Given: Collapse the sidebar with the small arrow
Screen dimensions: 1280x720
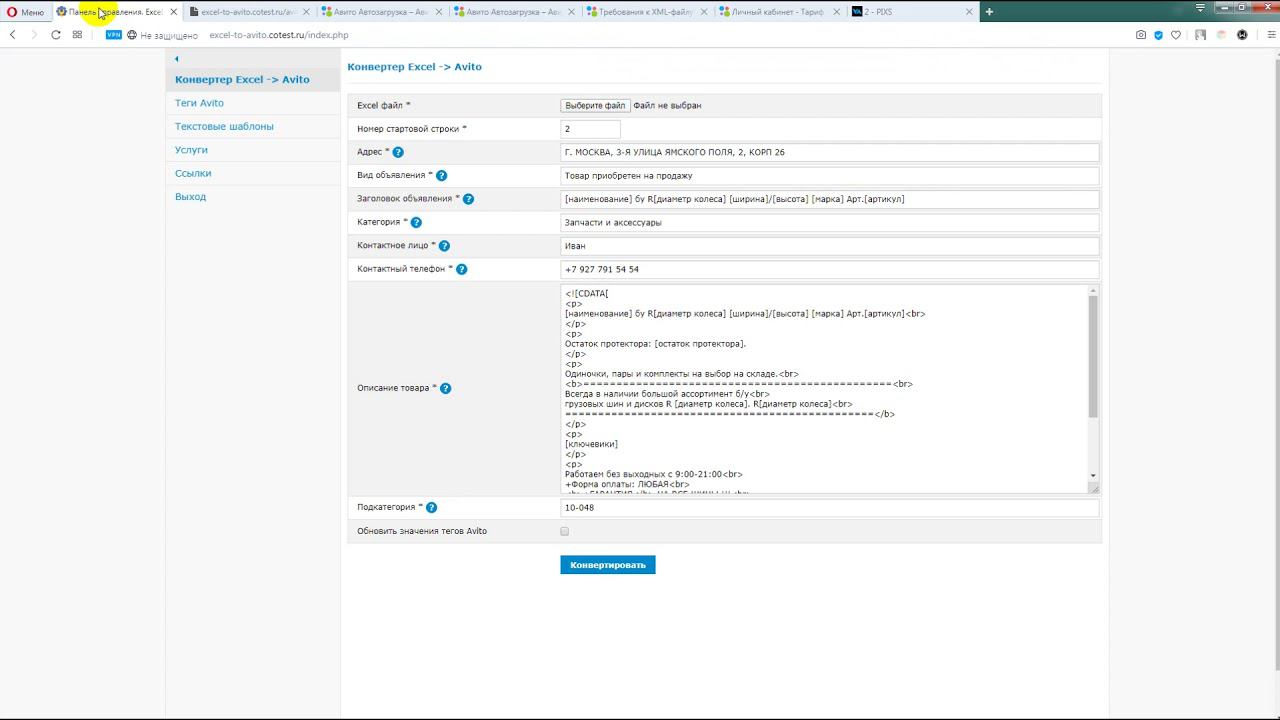Looking at the screenshot, I should (177, 59).
